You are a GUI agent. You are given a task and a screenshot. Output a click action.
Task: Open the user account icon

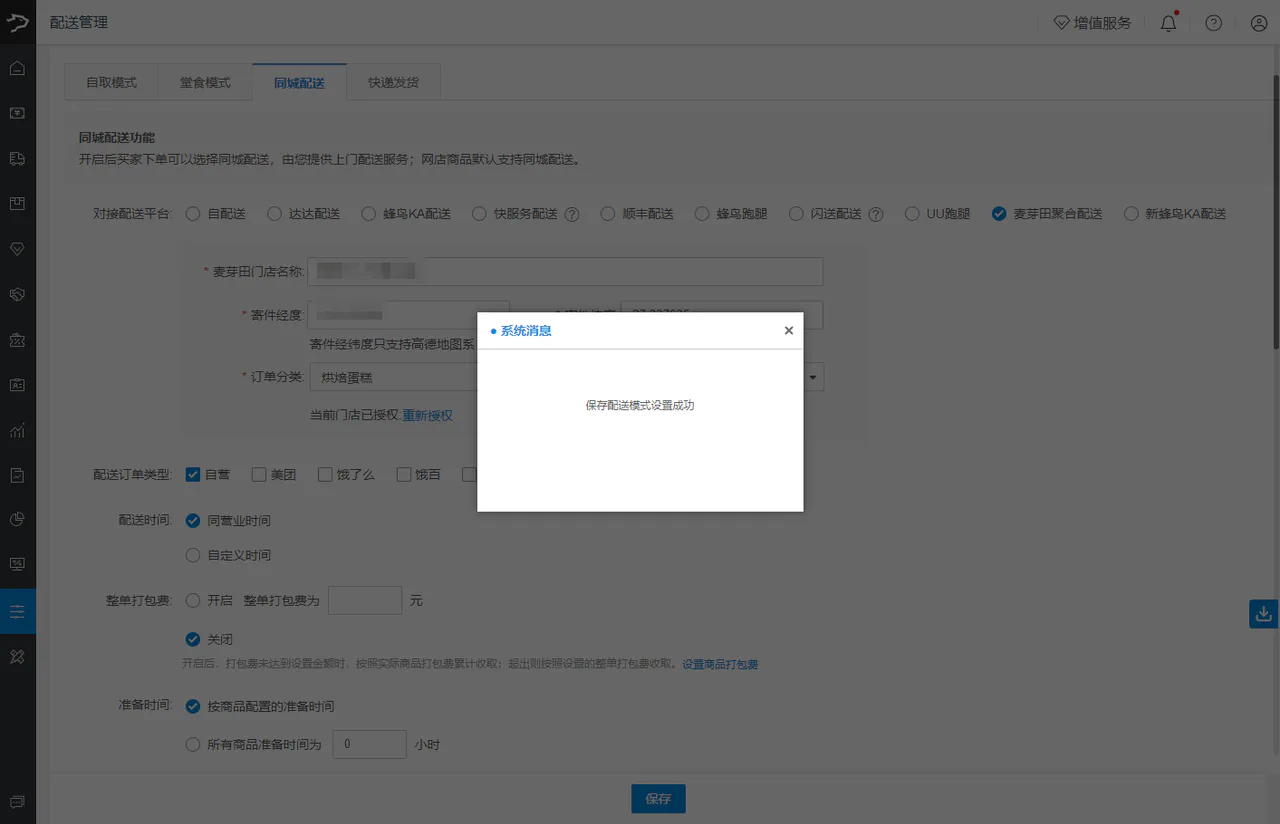[x=1259, y=22]
